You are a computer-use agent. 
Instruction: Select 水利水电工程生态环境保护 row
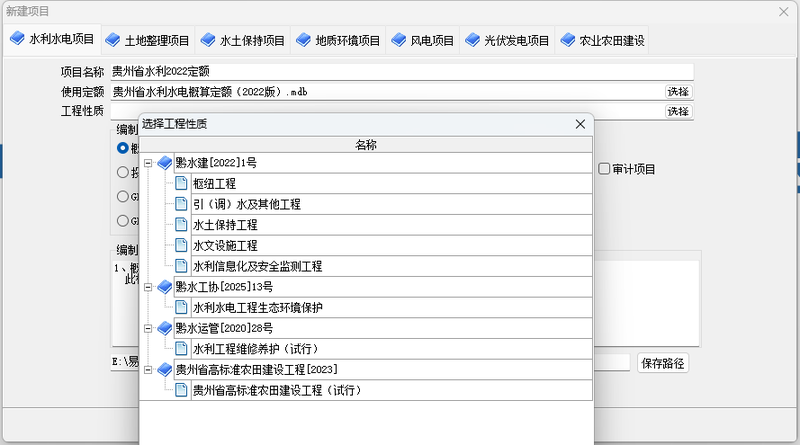click(x=391, y=308)
